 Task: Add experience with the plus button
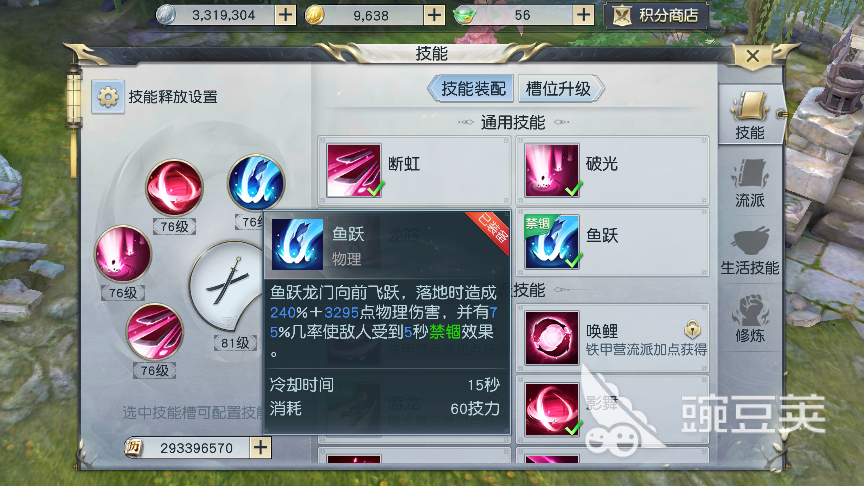click(x=260, y=447)
